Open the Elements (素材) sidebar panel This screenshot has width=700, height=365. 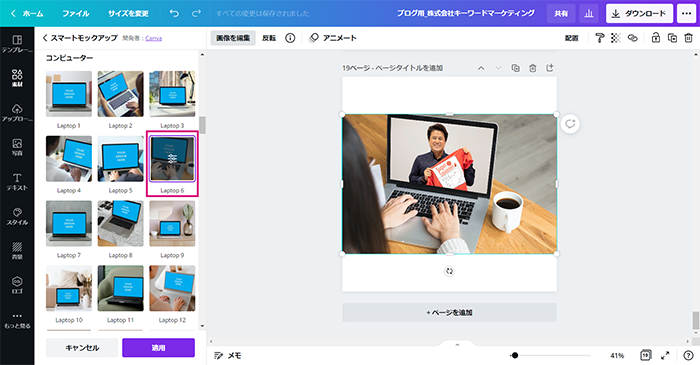[17, 78]
